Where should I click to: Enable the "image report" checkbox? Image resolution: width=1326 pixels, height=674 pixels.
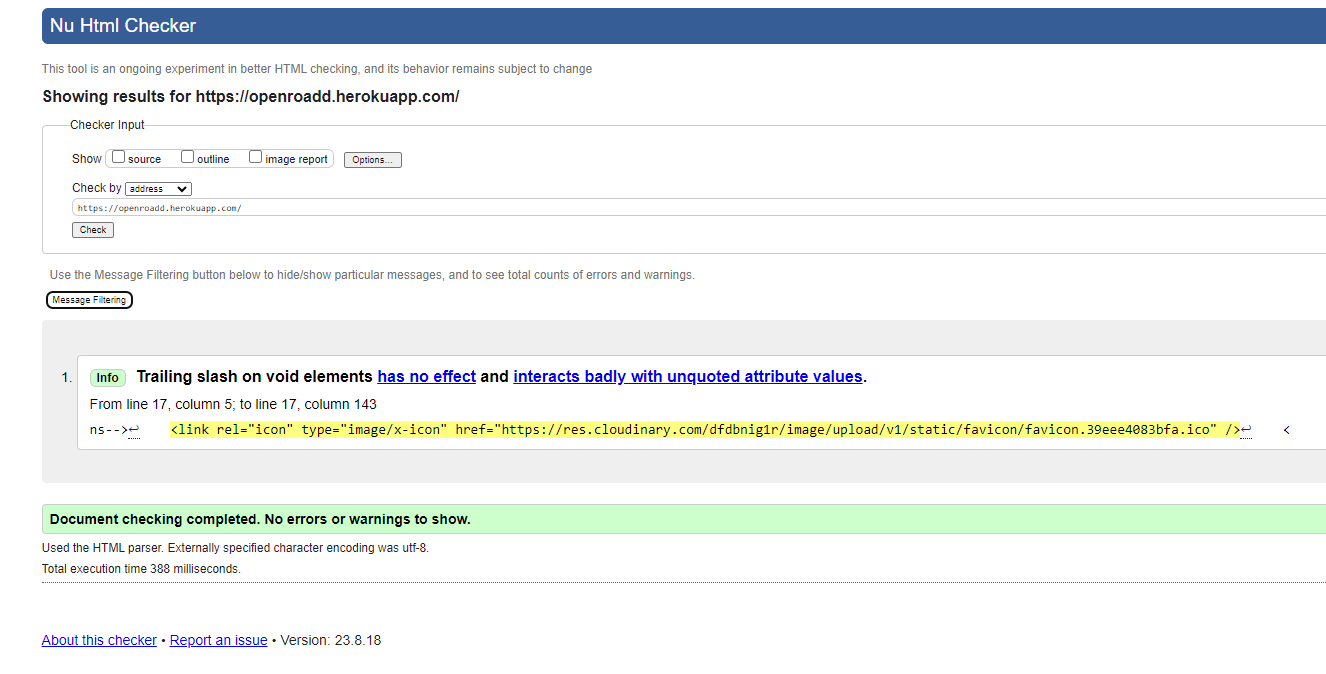click(x=255, y=157)
